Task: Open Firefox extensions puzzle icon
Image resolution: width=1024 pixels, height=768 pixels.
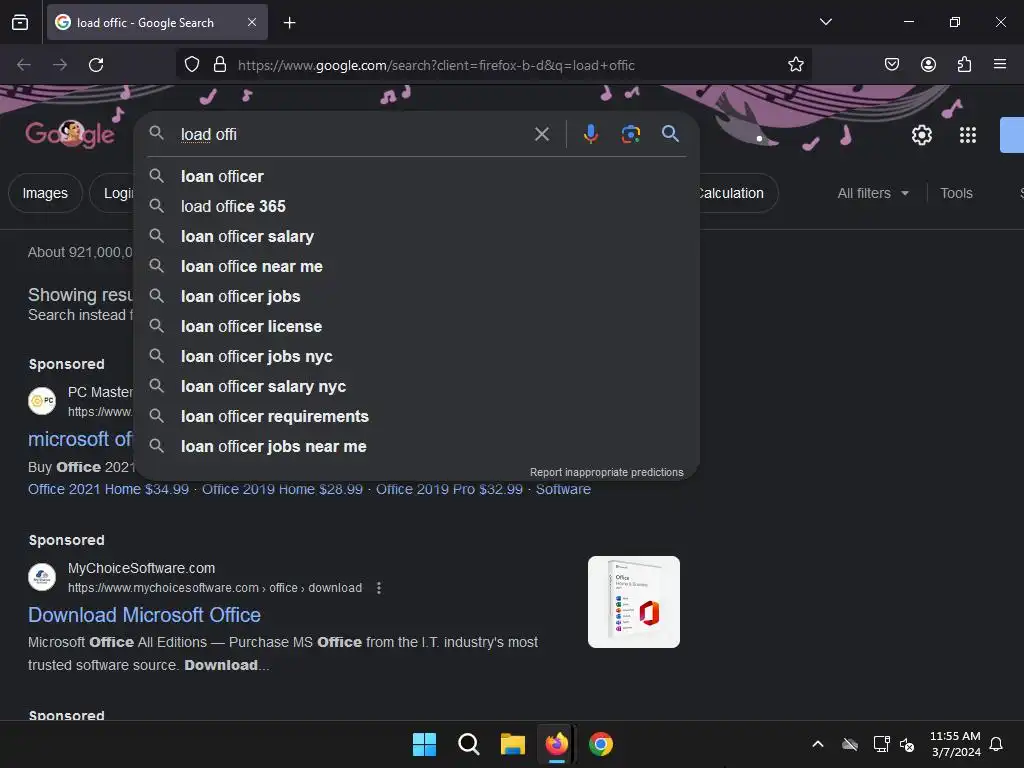Action: click(964, 65)
